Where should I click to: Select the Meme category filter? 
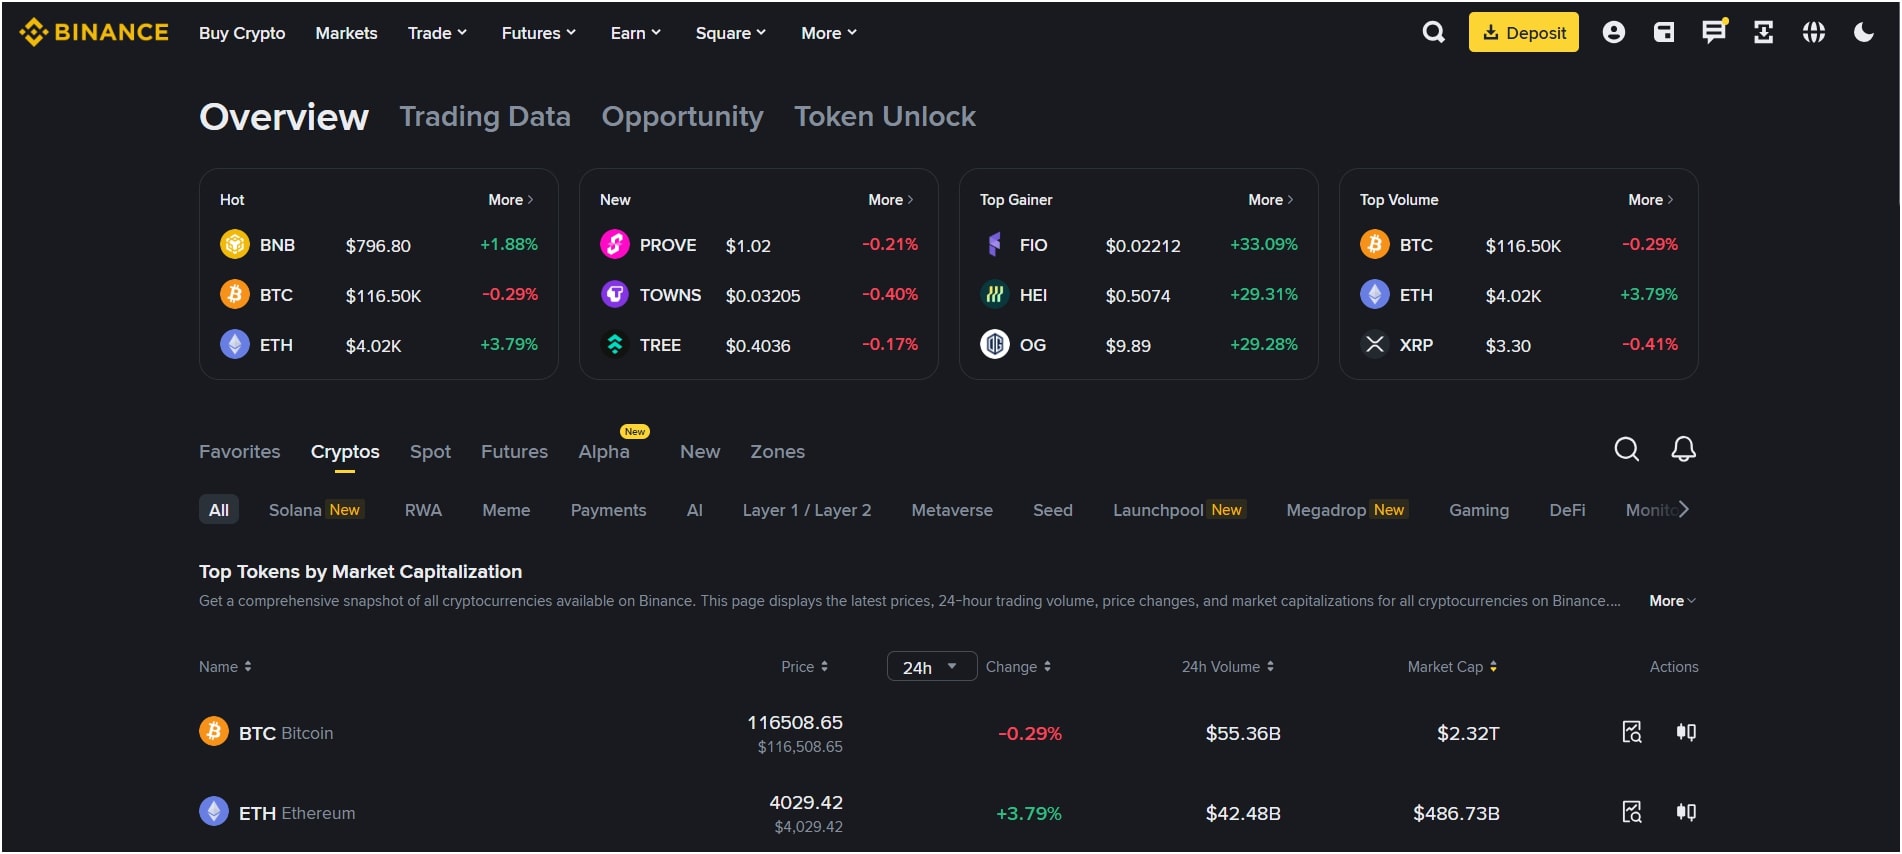click(506, 510)
